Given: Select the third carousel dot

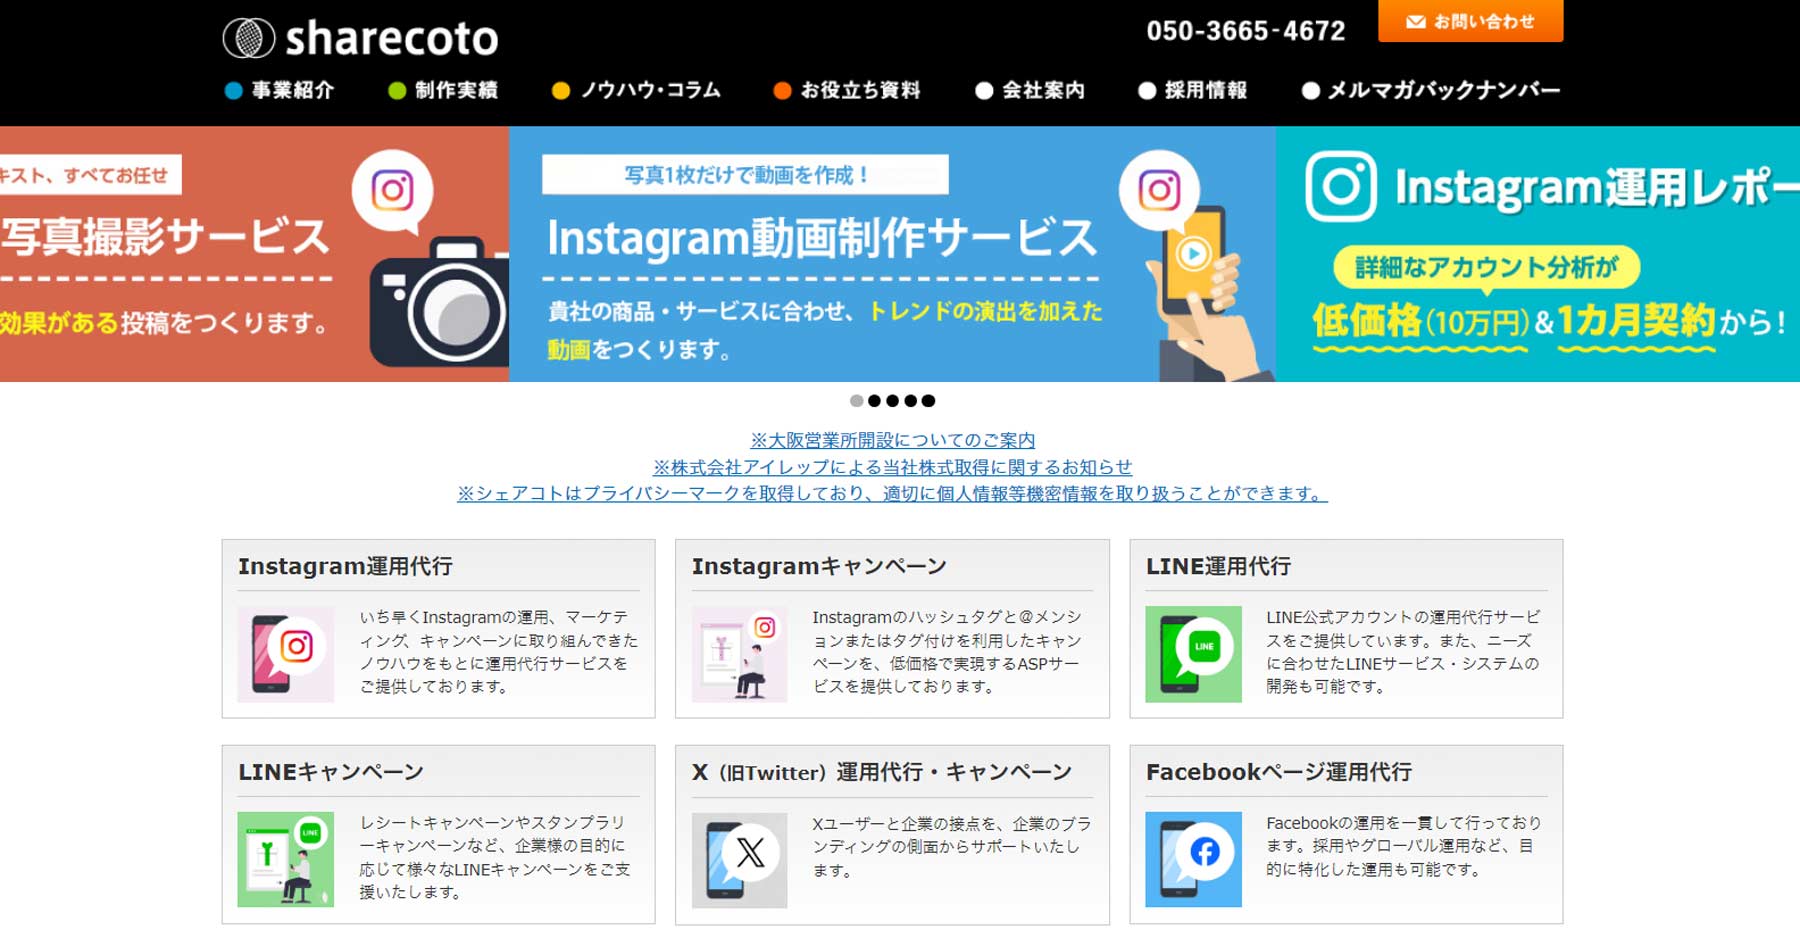Looking at the screenshot, I should click(x=892, y=401).
